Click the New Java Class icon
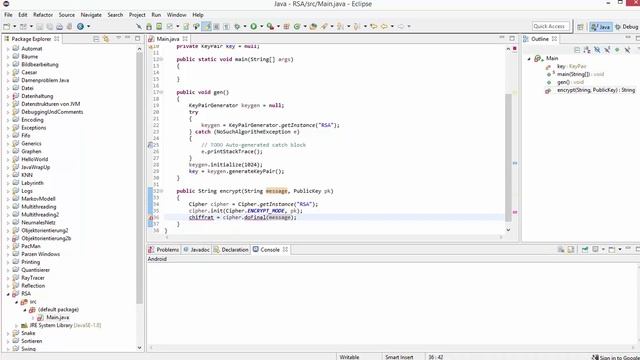Screen dimensions: 640x360 click(297, 27)
